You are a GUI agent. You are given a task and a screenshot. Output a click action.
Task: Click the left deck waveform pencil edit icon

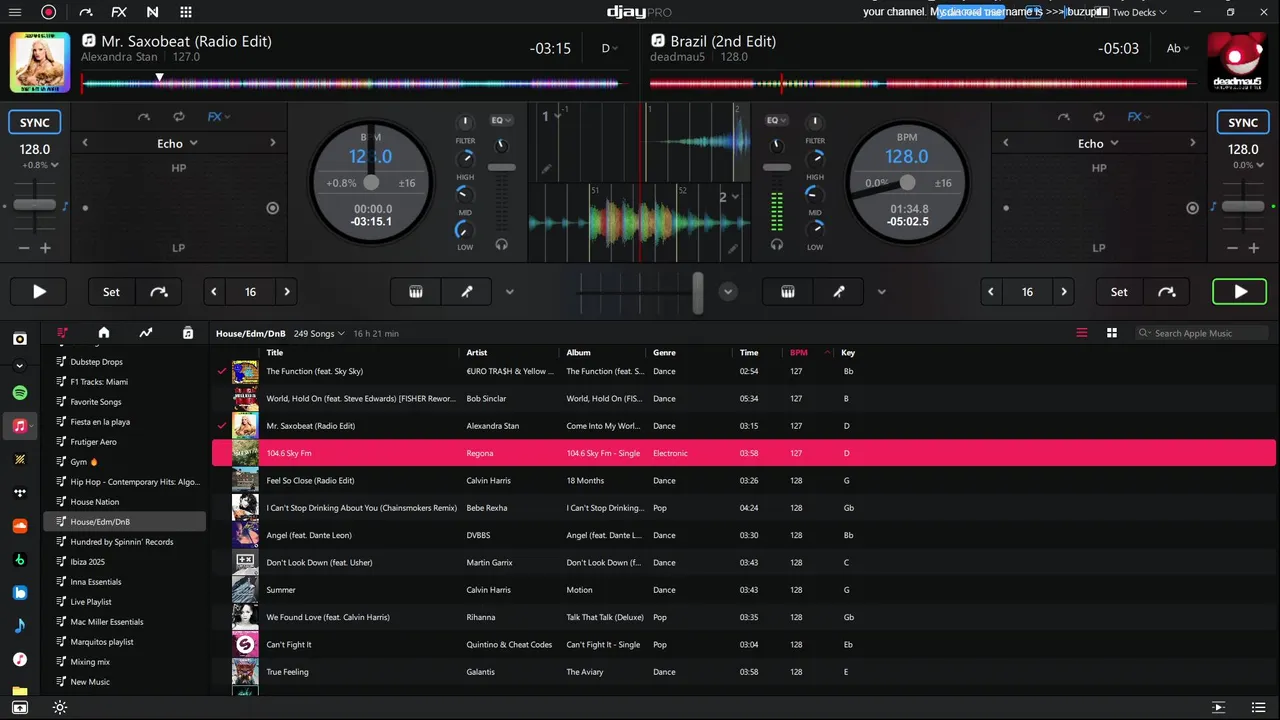tap(546, 169)
